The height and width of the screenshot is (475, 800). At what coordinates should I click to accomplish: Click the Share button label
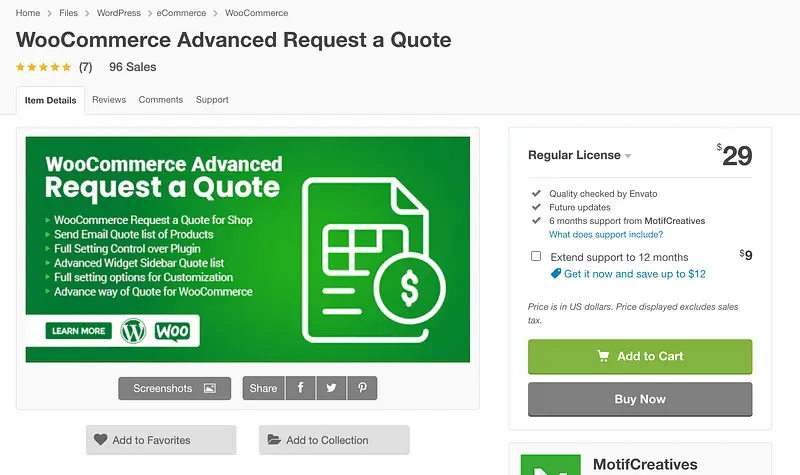(x=263, y=388)
